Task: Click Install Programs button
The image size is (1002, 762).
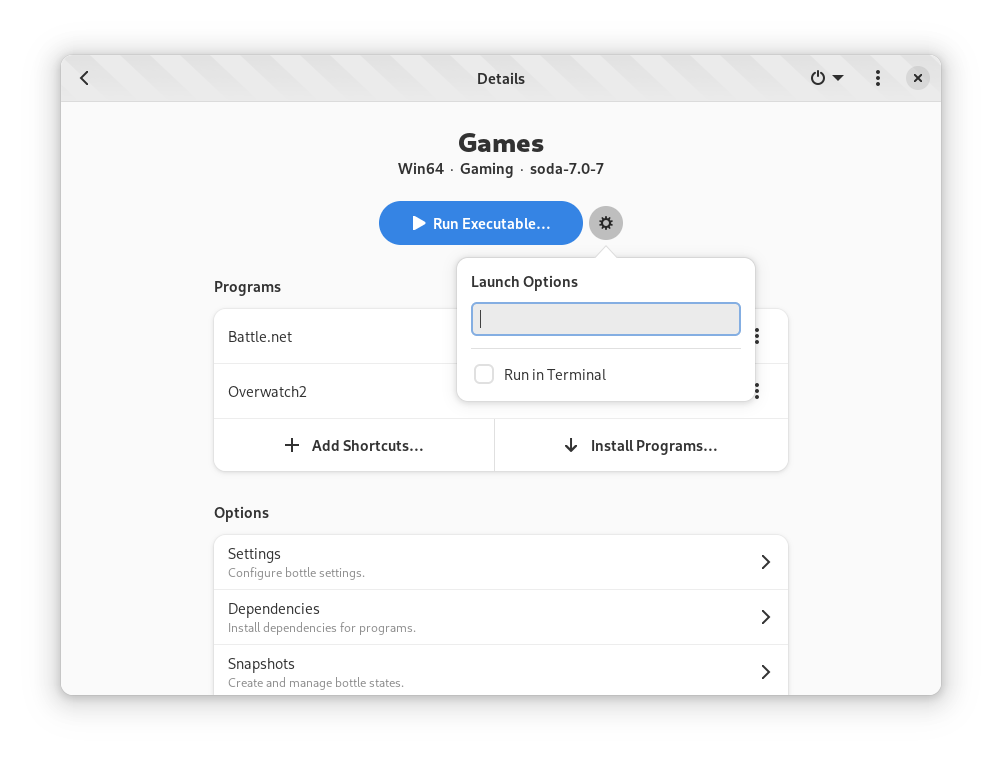Action: (x=641, y=446)
